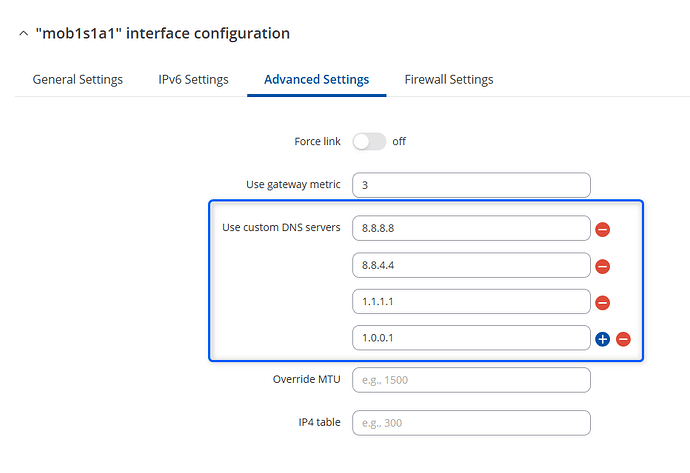Click the "mob1s1a1" interface configuration heading
This screenshot has width=690, height=473.
(163, 33)
